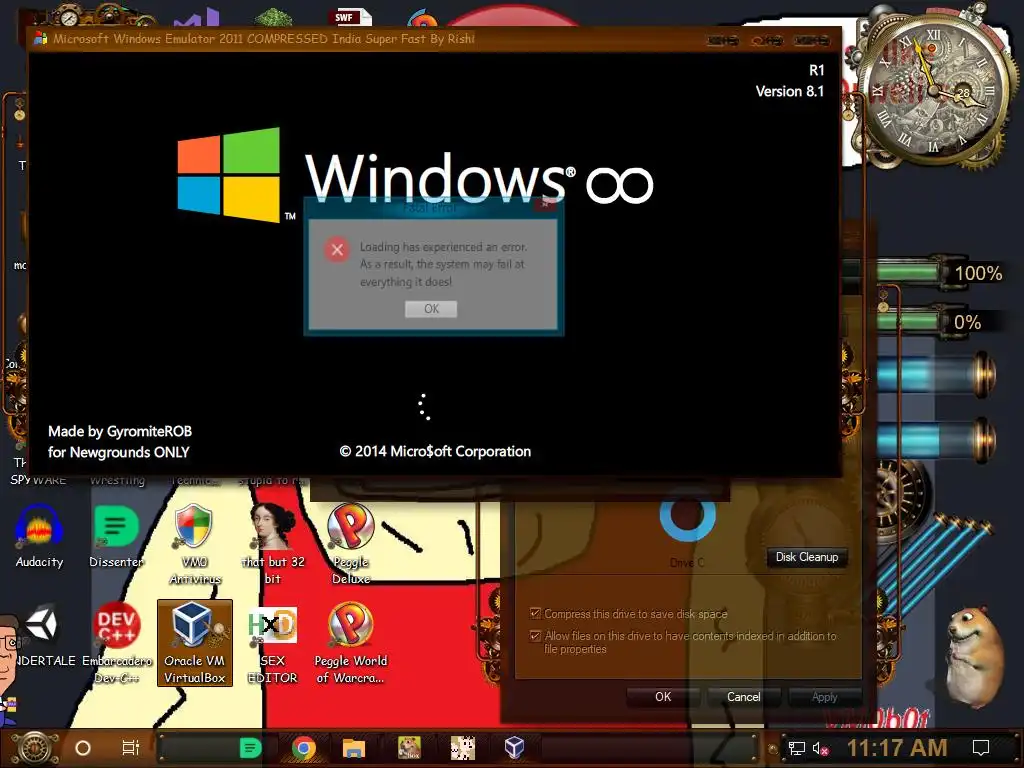Launch the Embarcadero Dev-C++ icon

pyautogui.click(x=117, y=643)
